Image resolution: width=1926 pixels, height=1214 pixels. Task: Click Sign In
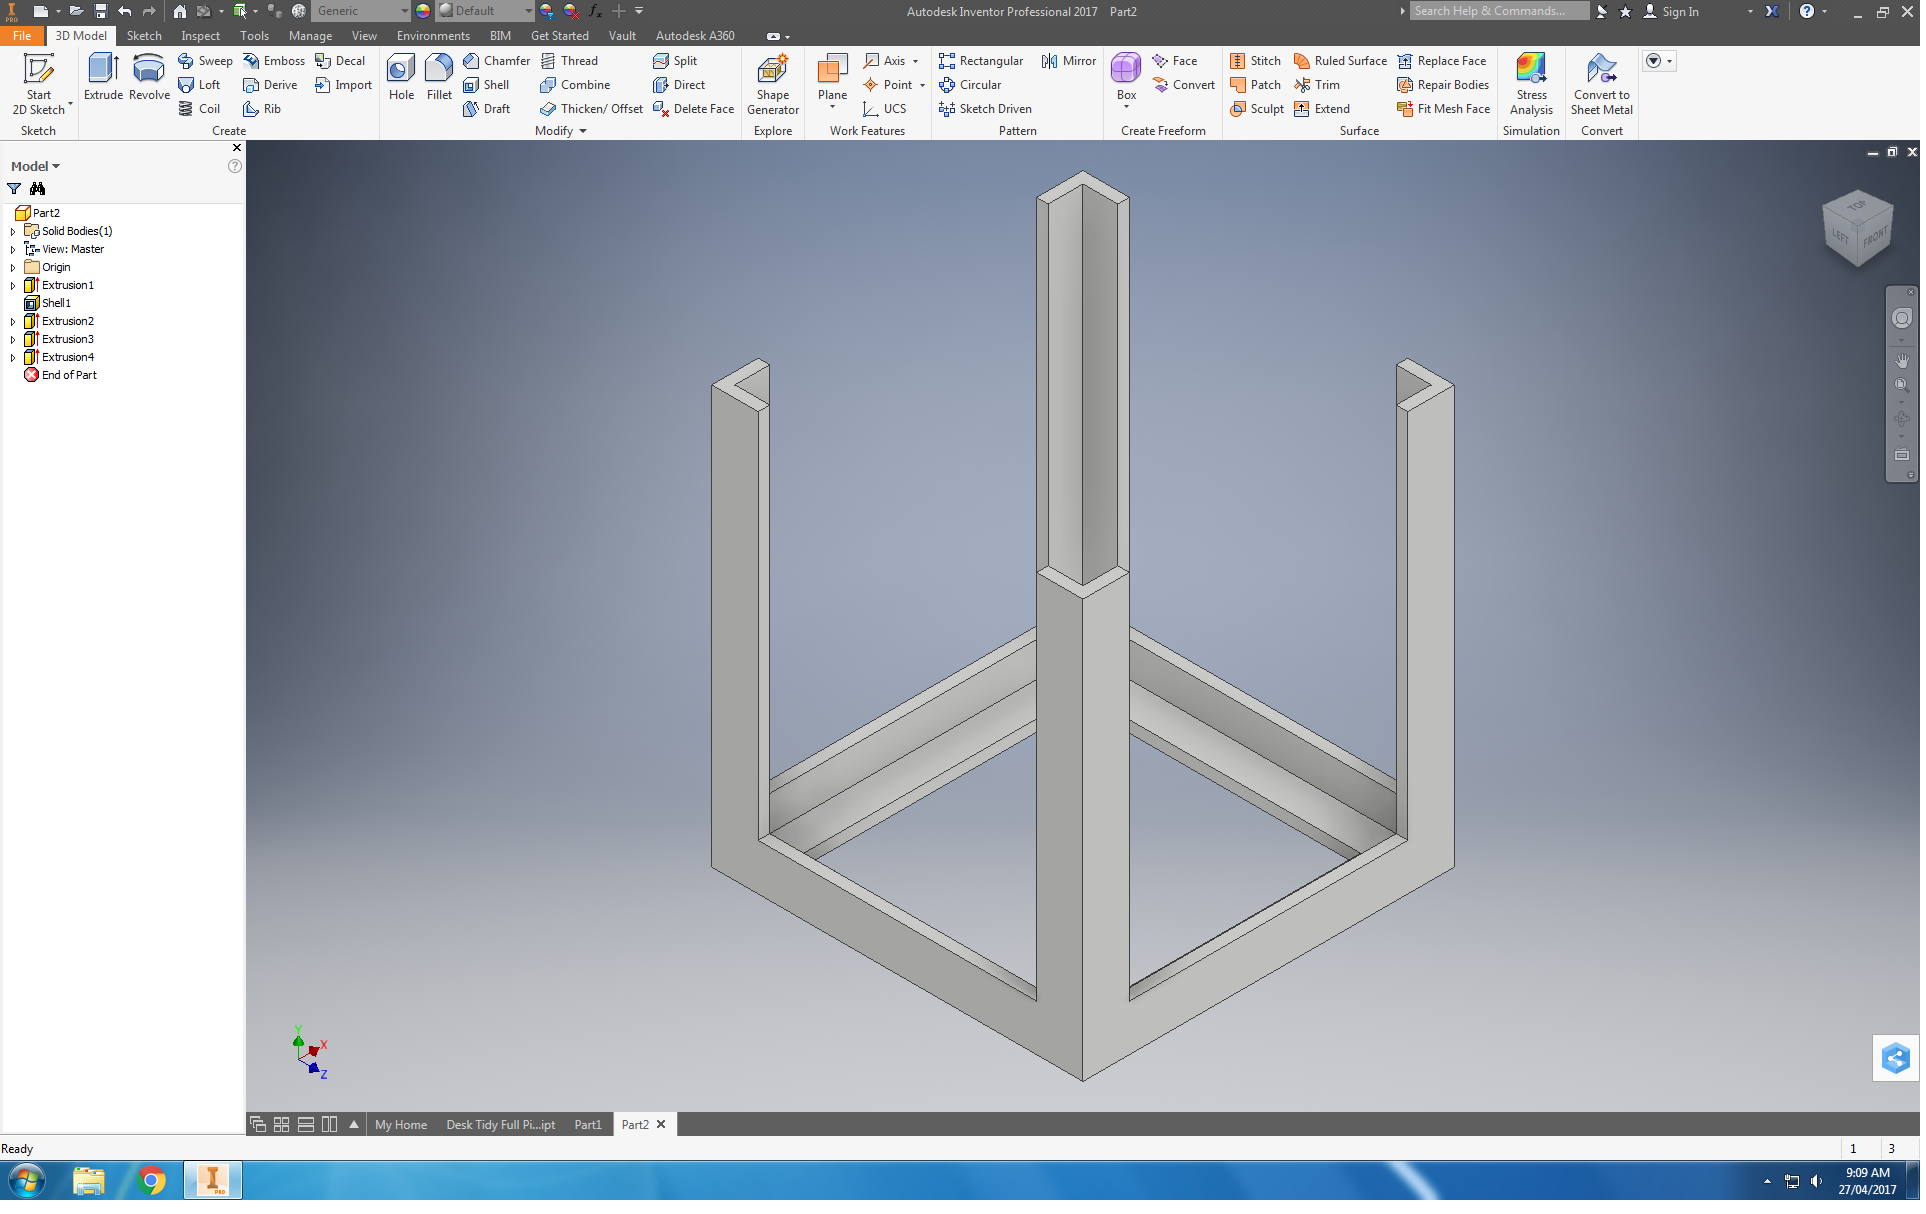1671,11
